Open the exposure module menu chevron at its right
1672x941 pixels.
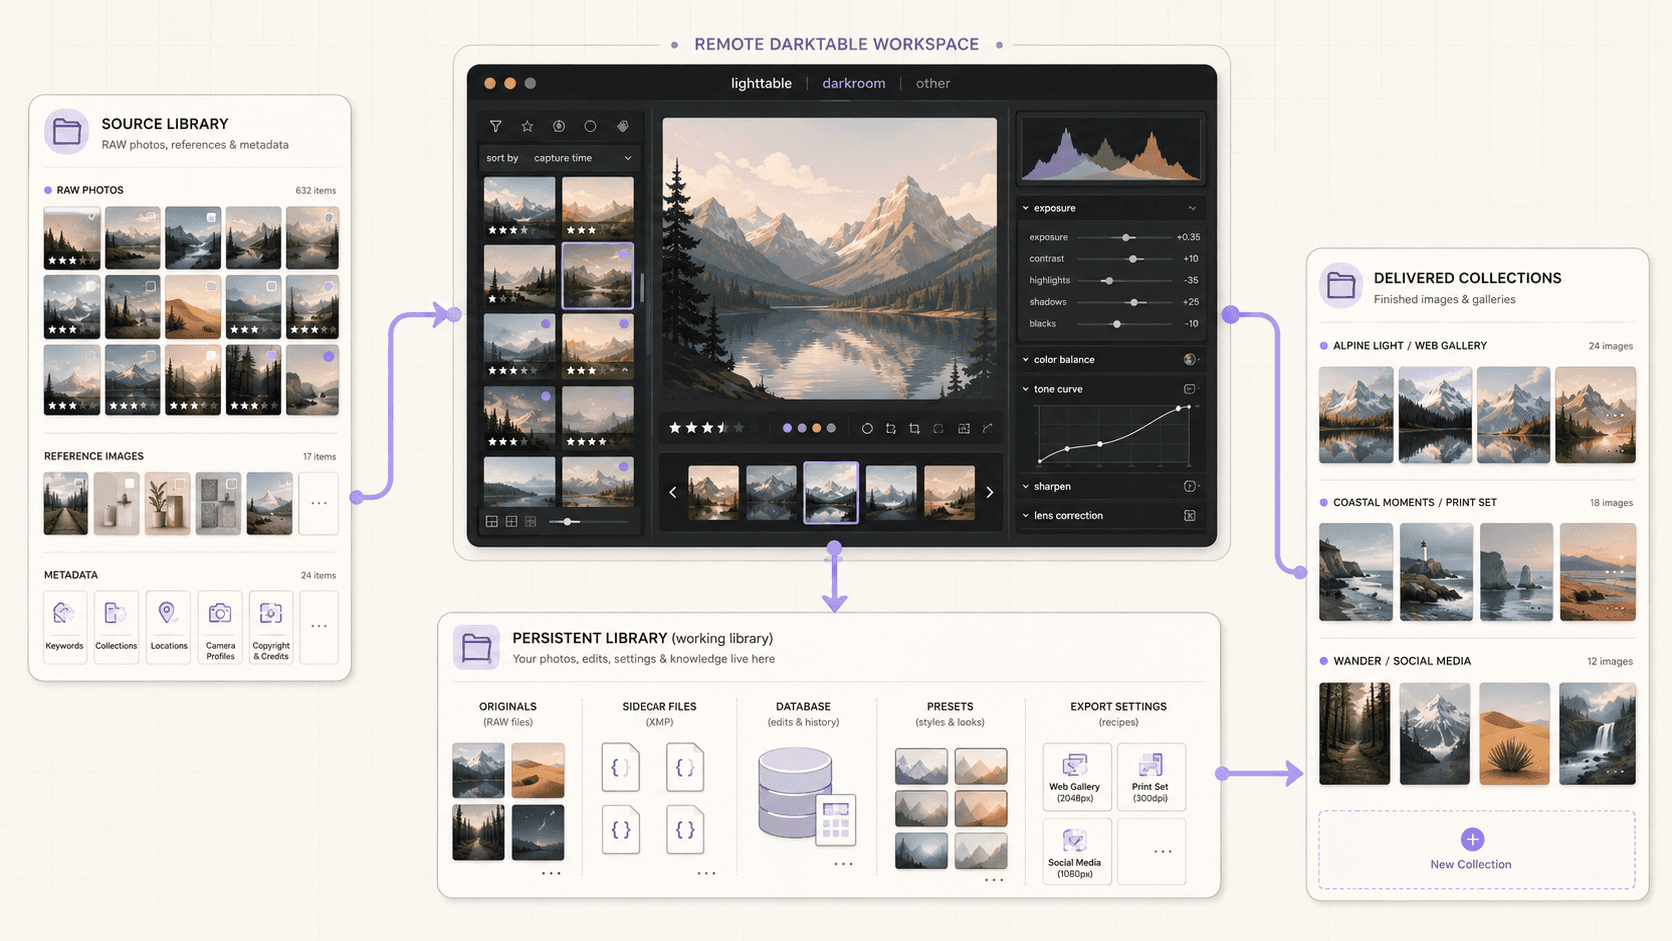pyautogui.click(x=1192, y=208)
